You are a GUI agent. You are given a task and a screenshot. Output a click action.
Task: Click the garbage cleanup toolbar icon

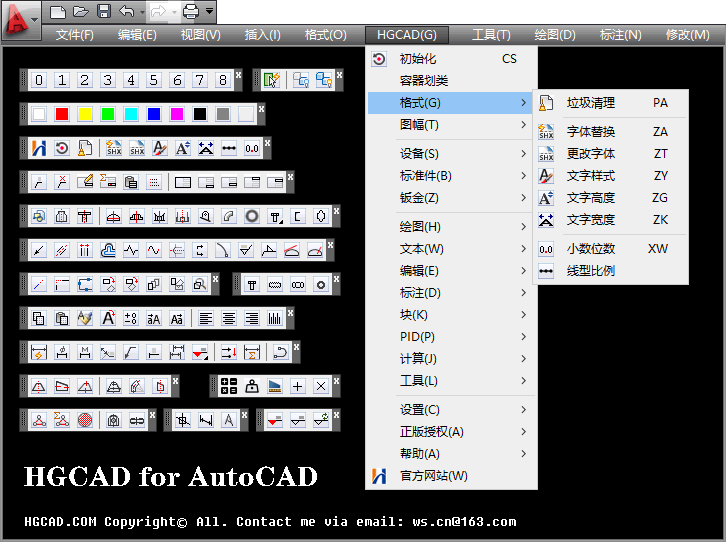tap(85, 148)
